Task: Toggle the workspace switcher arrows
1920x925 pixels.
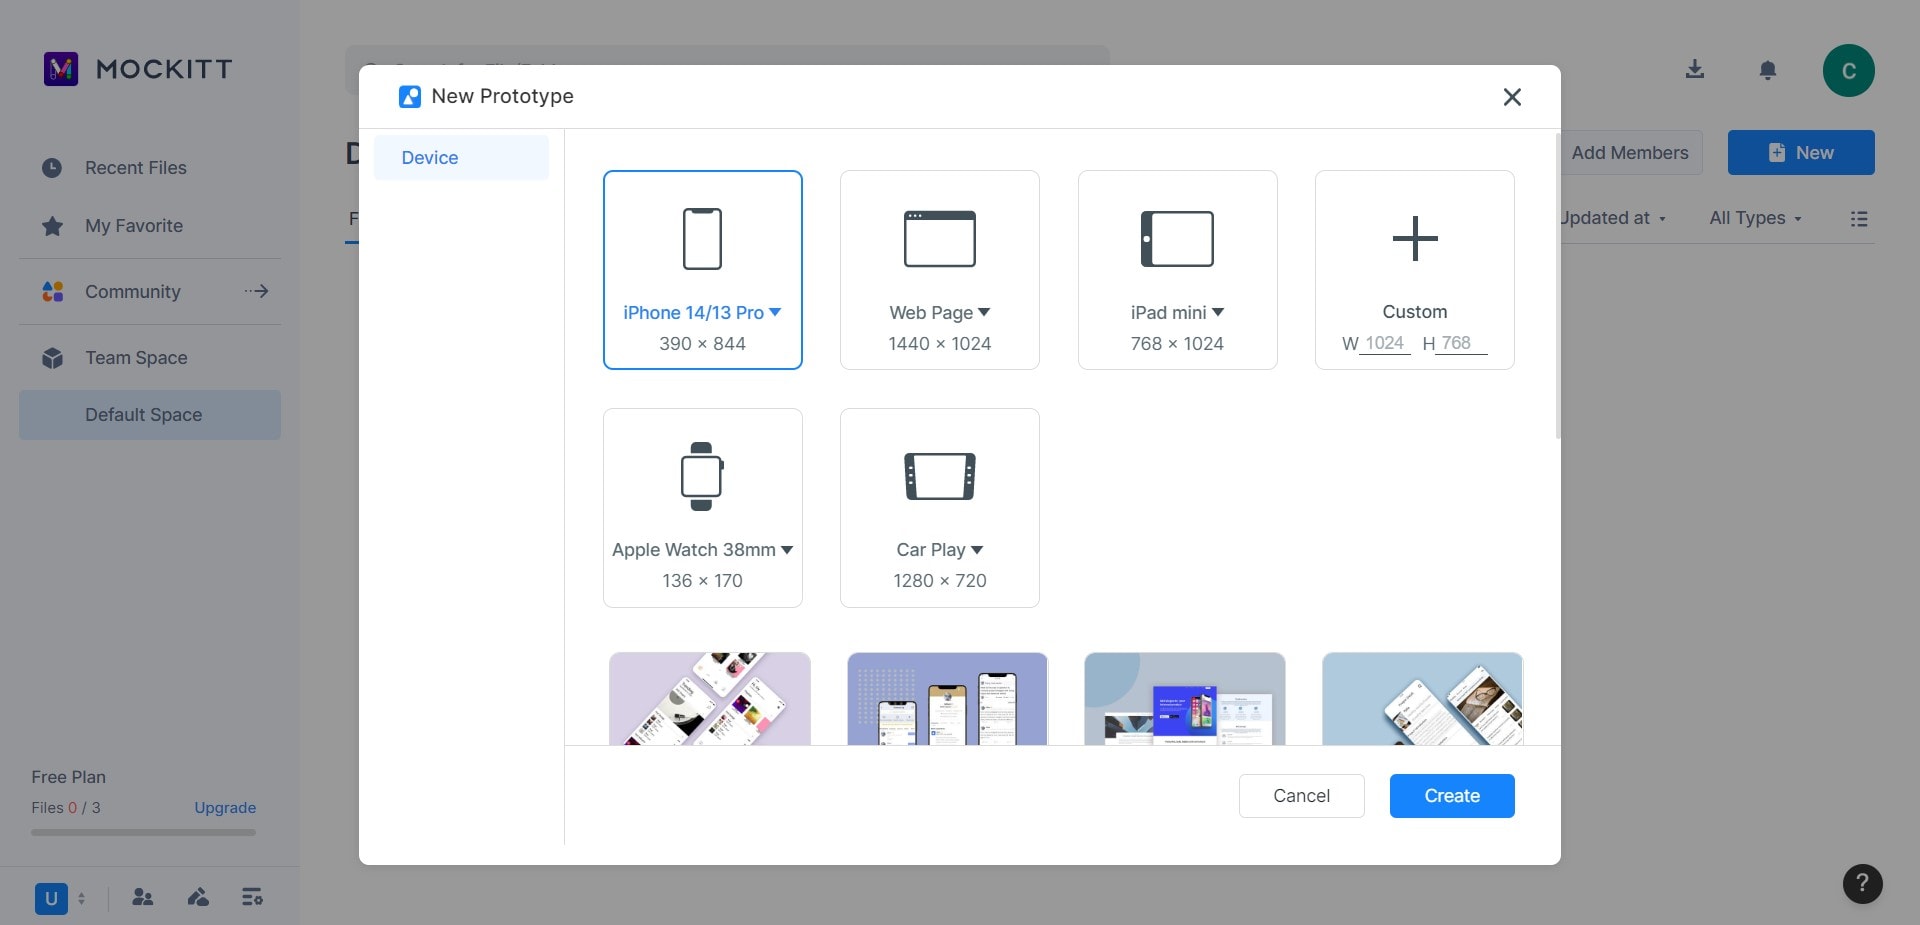Action: [82, 898]
